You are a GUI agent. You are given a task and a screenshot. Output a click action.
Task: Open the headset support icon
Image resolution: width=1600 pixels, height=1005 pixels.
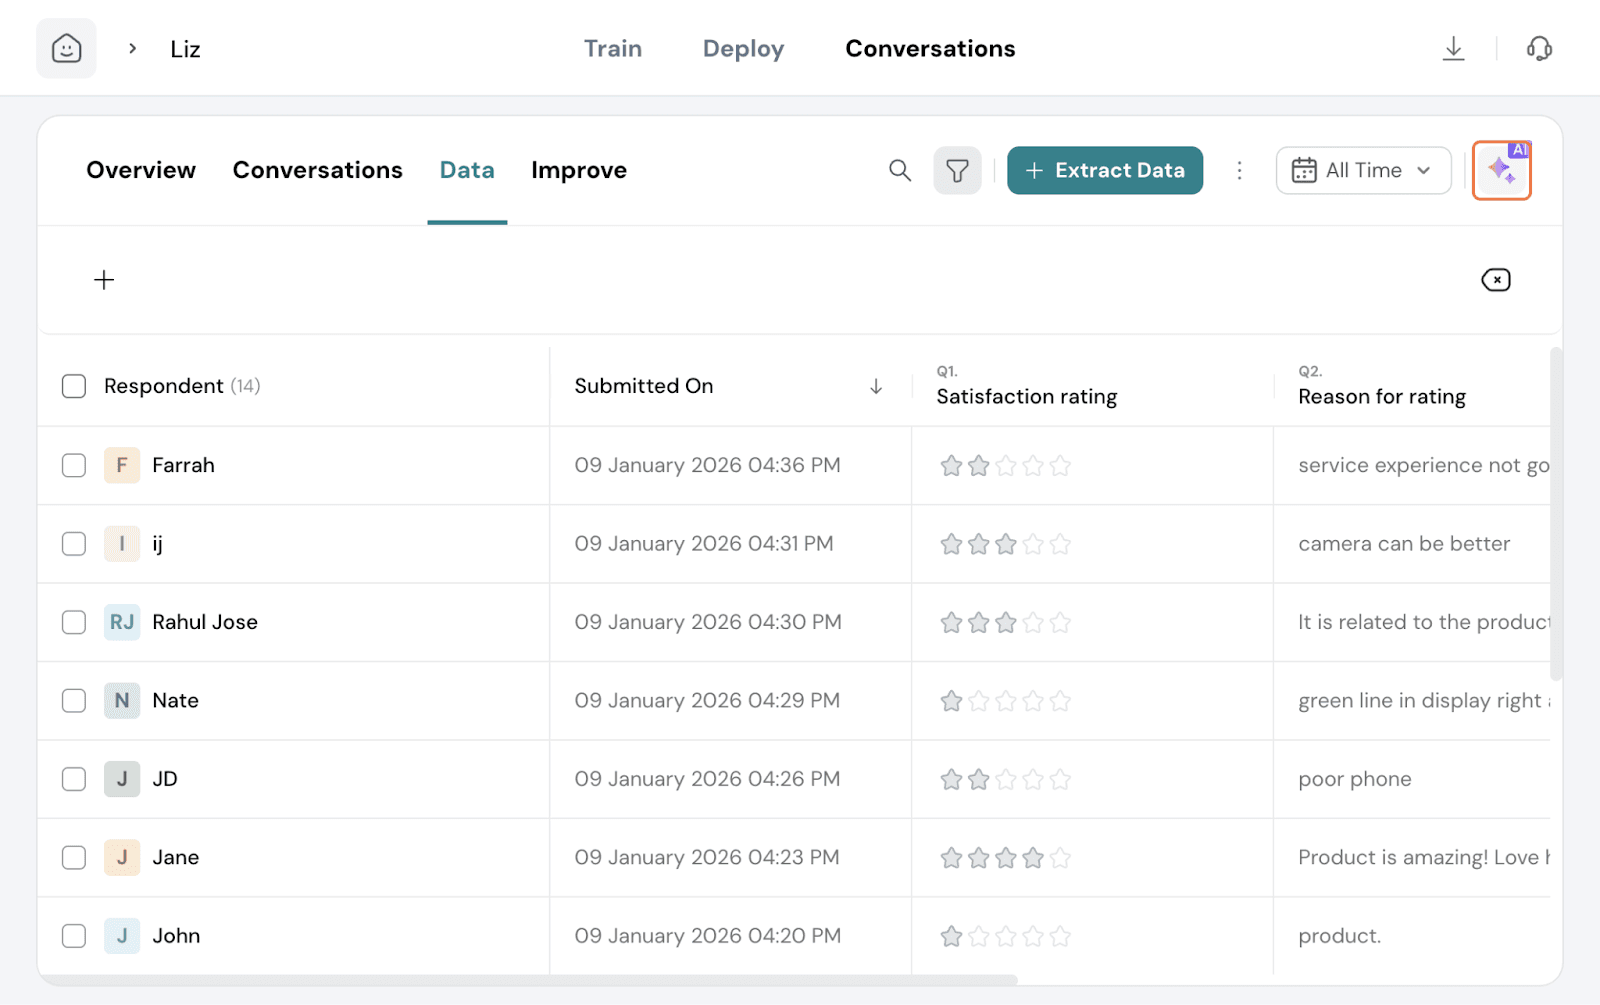pyautogui.click(x=1539, y=48)
